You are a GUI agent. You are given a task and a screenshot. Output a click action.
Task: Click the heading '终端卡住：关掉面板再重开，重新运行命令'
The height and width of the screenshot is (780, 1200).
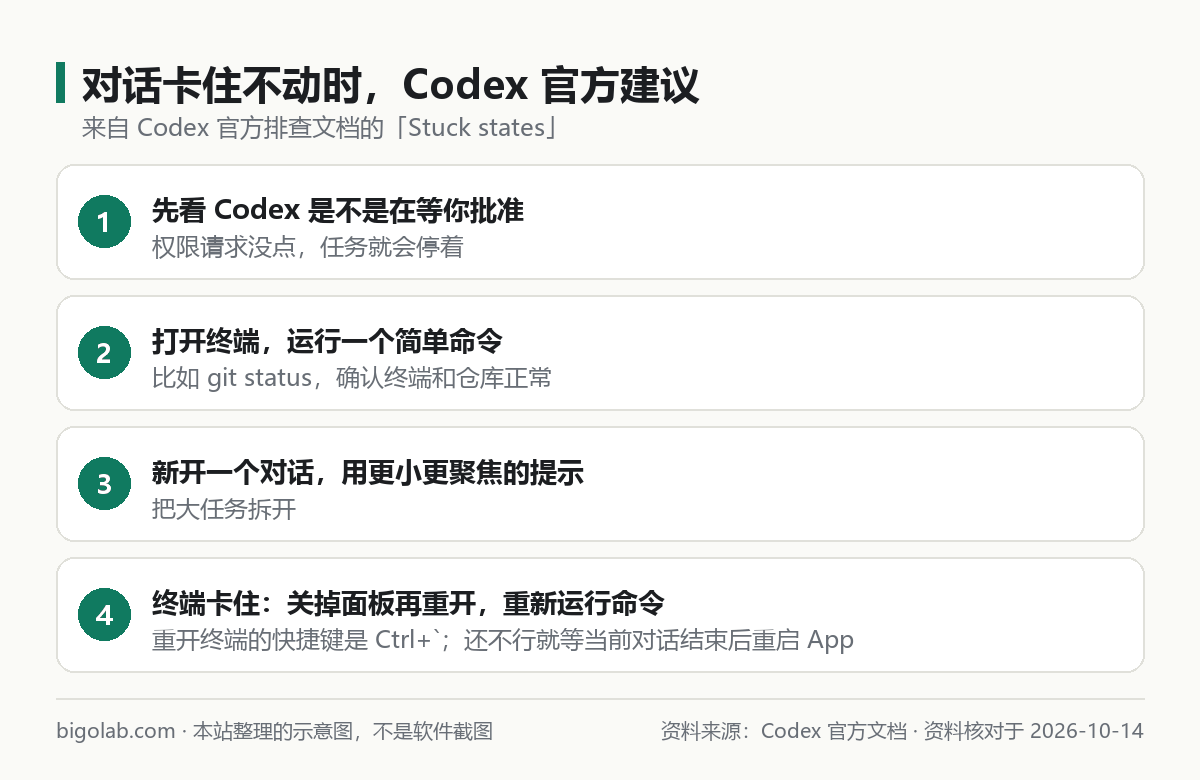pyautogui.click(x=408, y=604)
